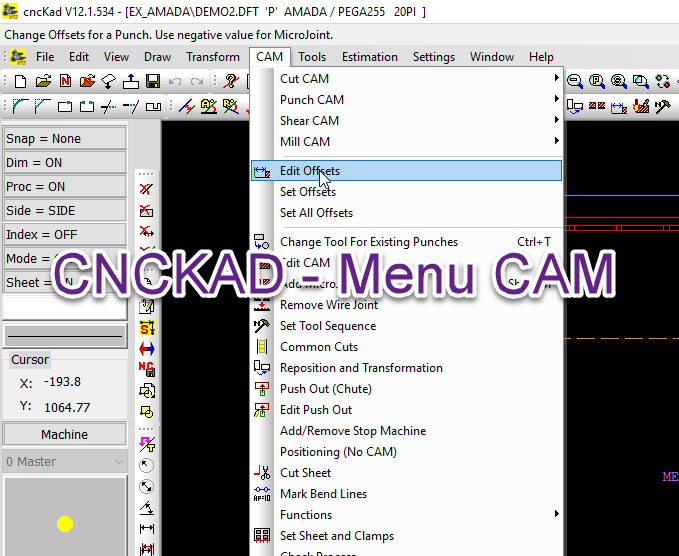Viewport: 679px width, 556px height.
Task: Click the export arrow-up icon
Action: pyautogui.click(x=131, y=81)
